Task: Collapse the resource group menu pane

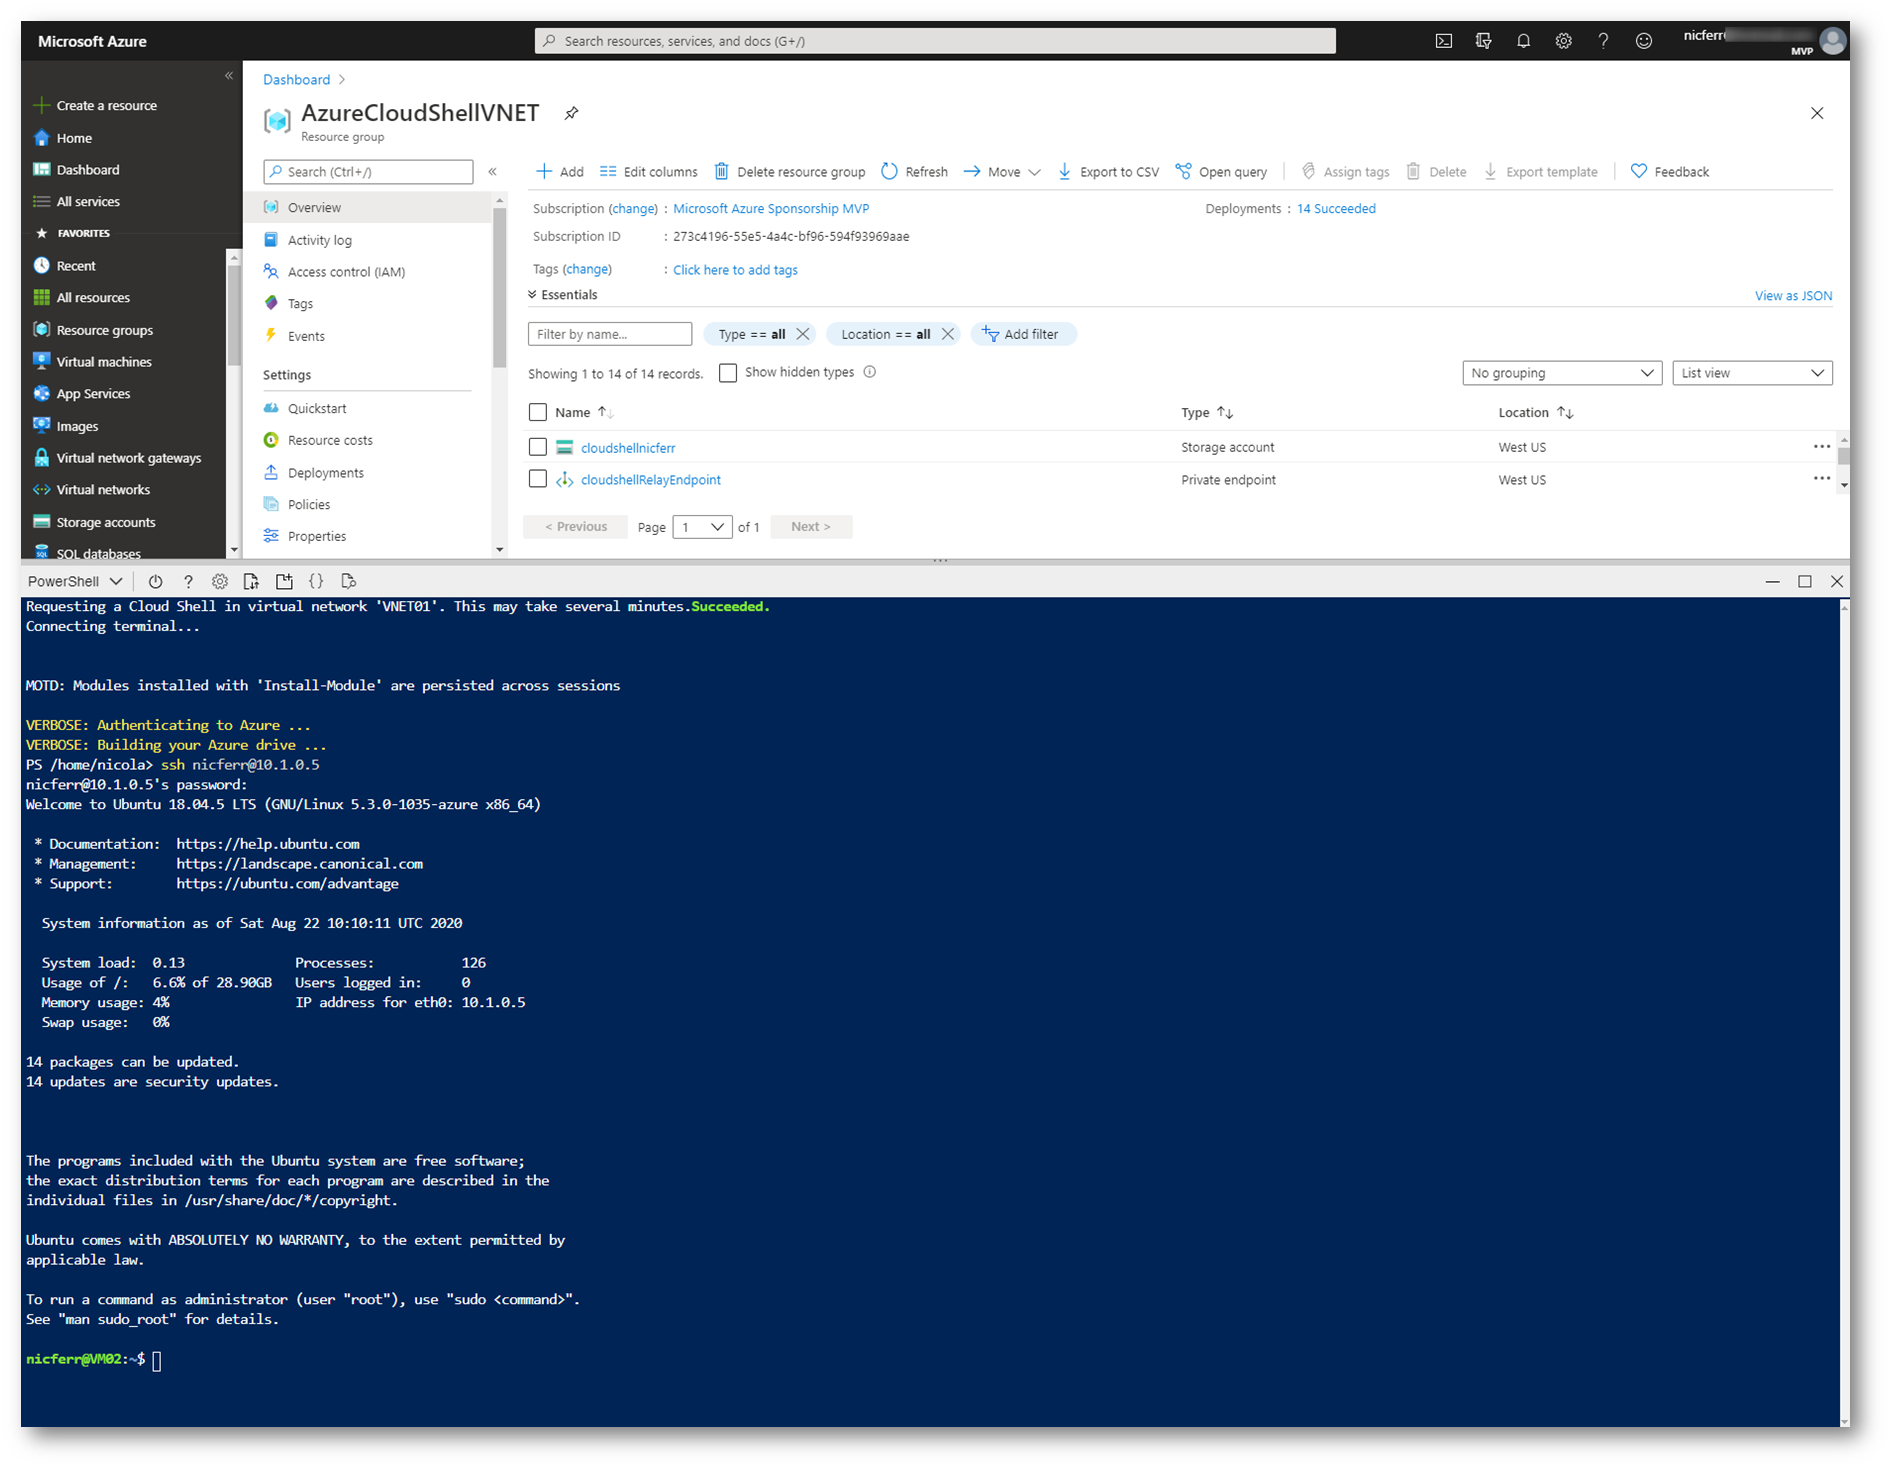Action: pos(492,171)
